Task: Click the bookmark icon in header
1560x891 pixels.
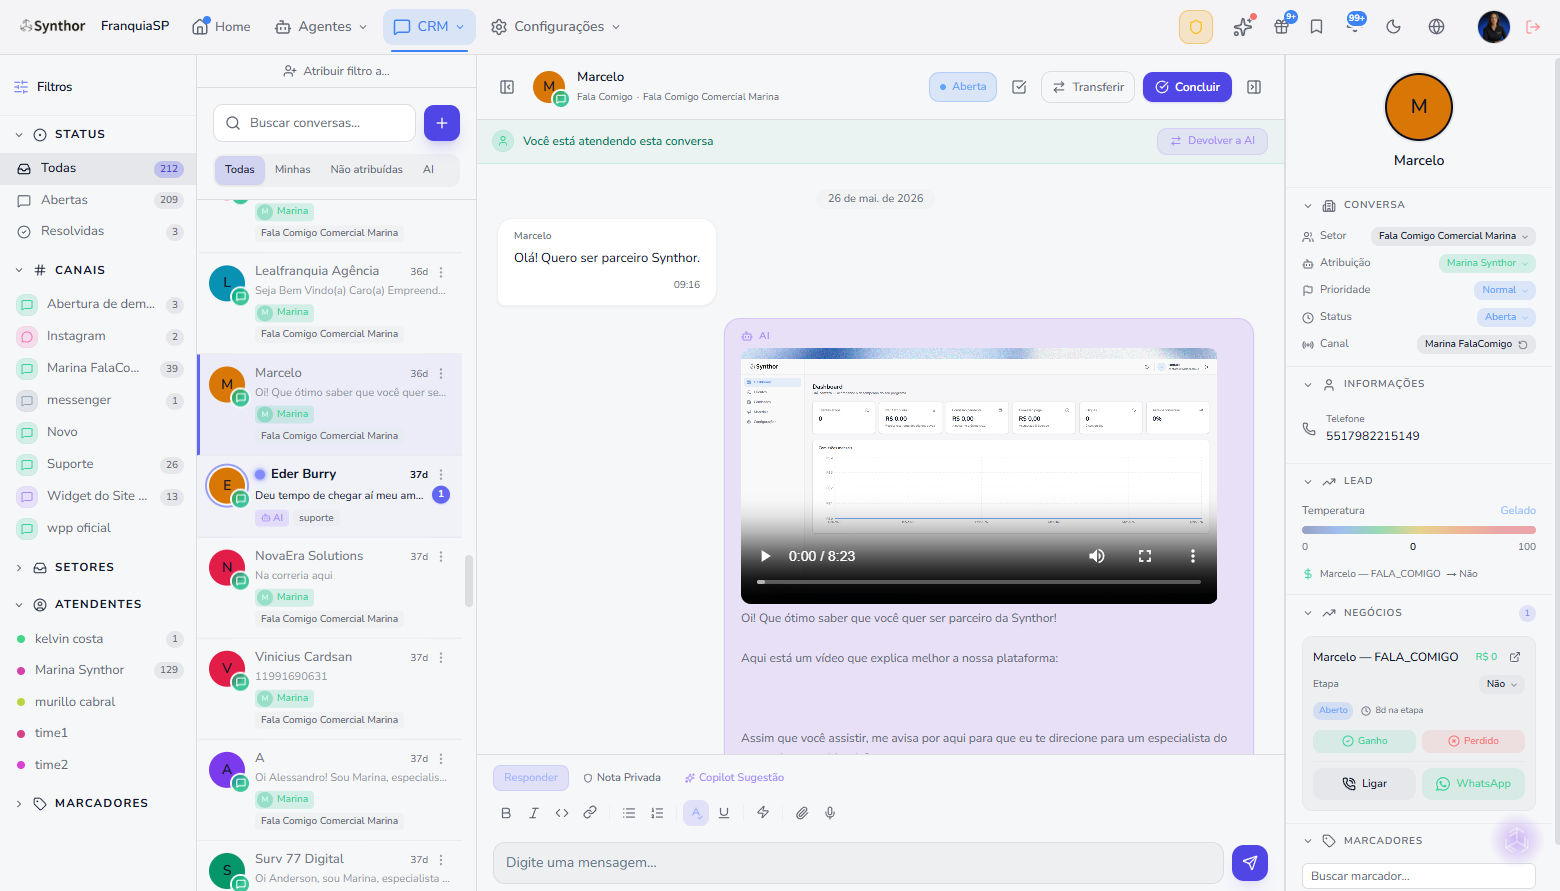Action: 1317,27
